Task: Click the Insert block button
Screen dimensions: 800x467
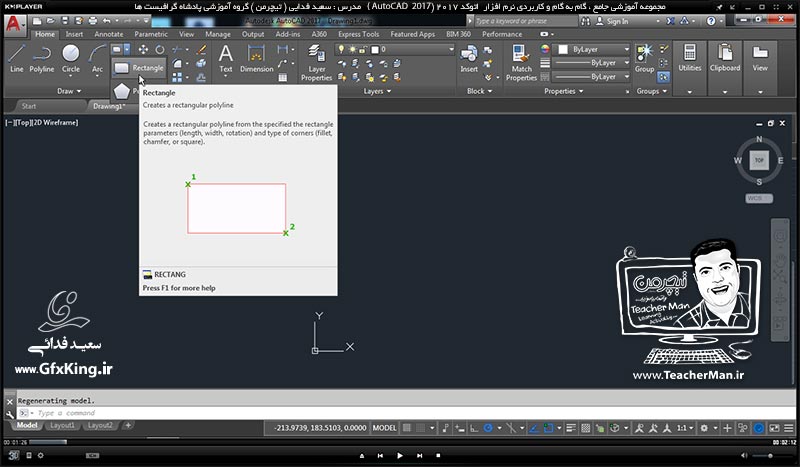Action: coord(468,59)
